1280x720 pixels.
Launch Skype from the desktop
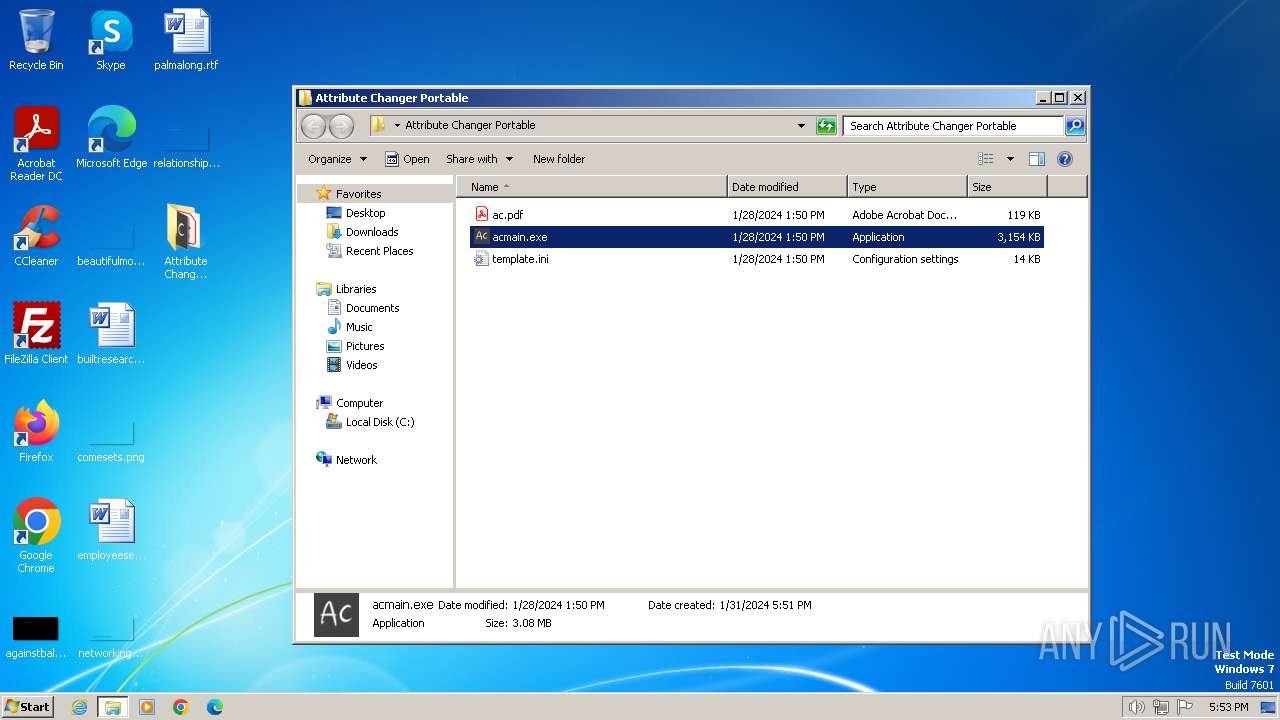click(111, 40)
